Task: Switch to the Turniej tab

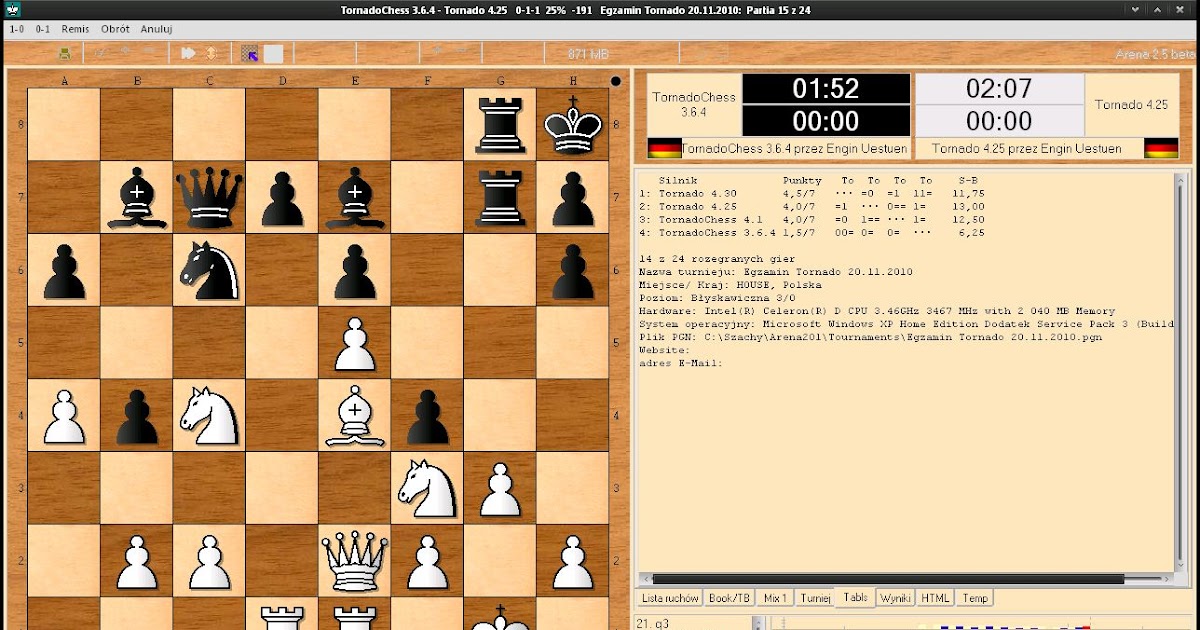Action: click(x=815, y=598)
